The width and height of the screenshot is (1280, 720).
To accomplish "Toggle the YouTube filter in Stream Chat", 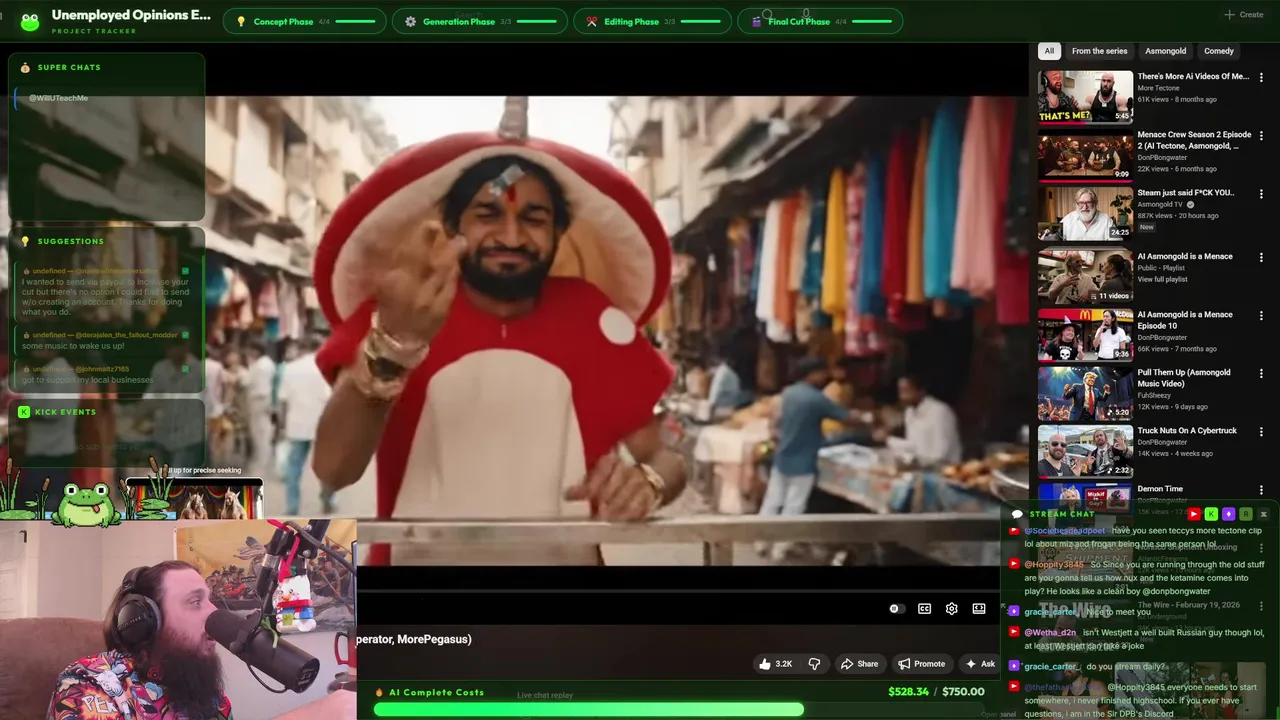I will click(x=1194, y=514).
